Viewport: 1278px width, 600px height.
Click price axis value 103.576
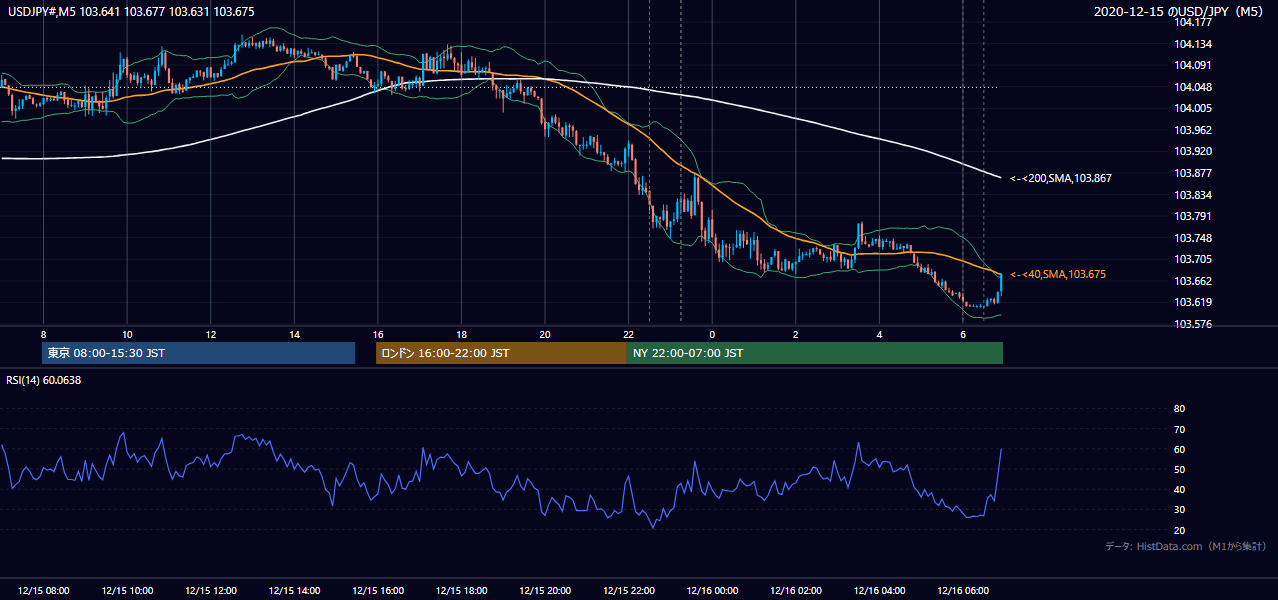(1193, 324)
